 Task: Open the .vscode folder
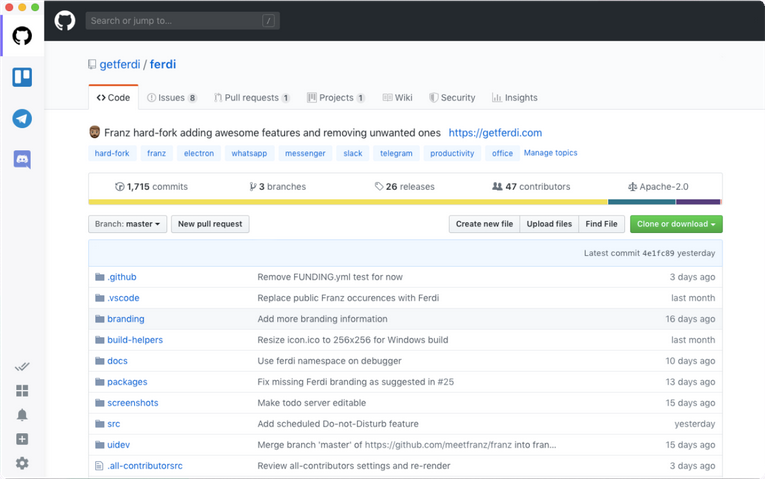pos(123,298)
